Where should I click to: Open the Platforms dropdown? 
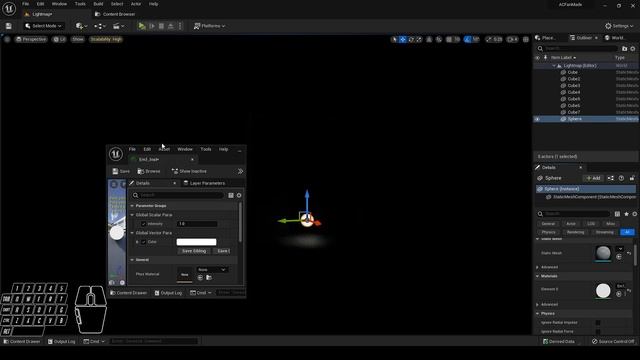(209, 26)
